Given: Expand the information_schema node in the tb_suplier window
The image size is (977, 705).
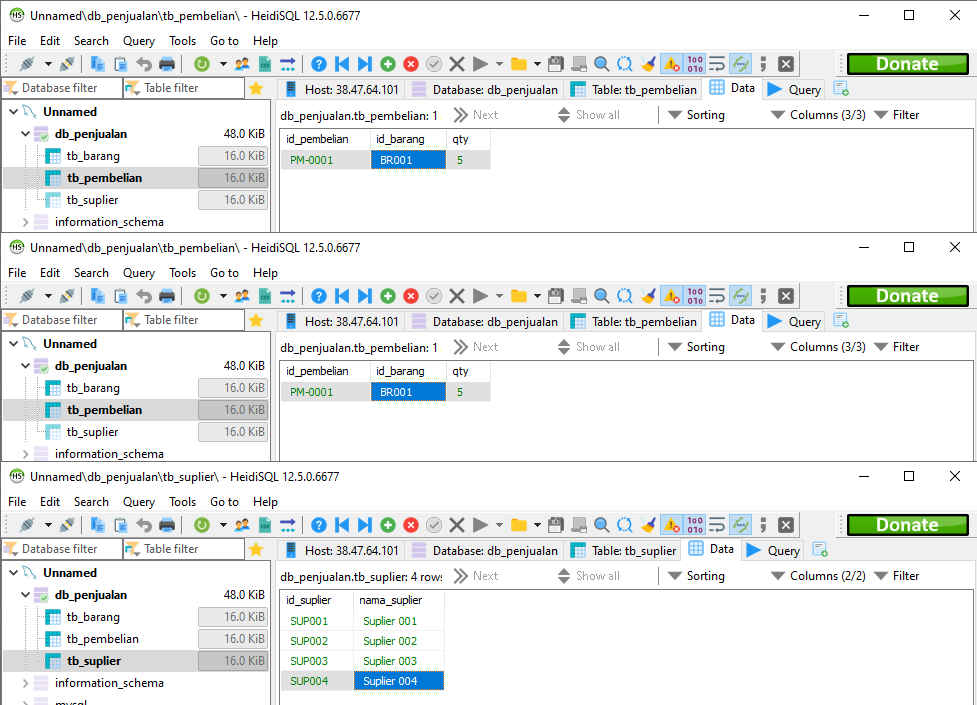Looking at the screenshot, I should [26, 683].
